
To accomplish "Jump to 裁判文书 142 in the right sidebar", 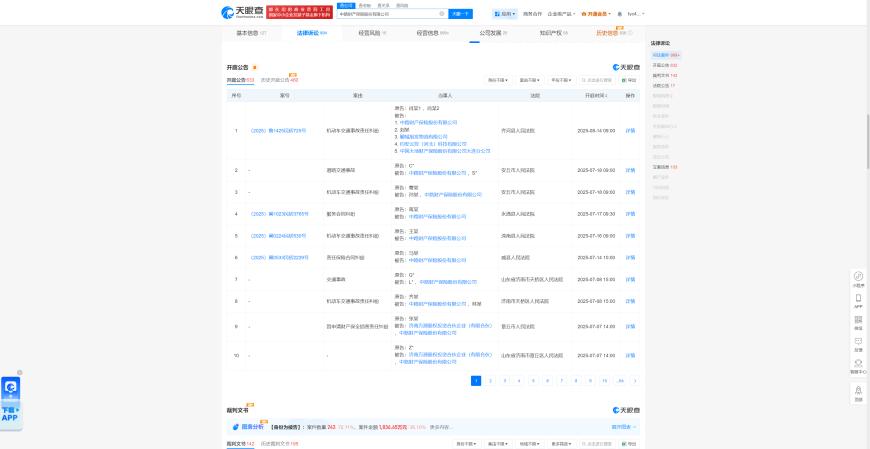I will (665, 75).
